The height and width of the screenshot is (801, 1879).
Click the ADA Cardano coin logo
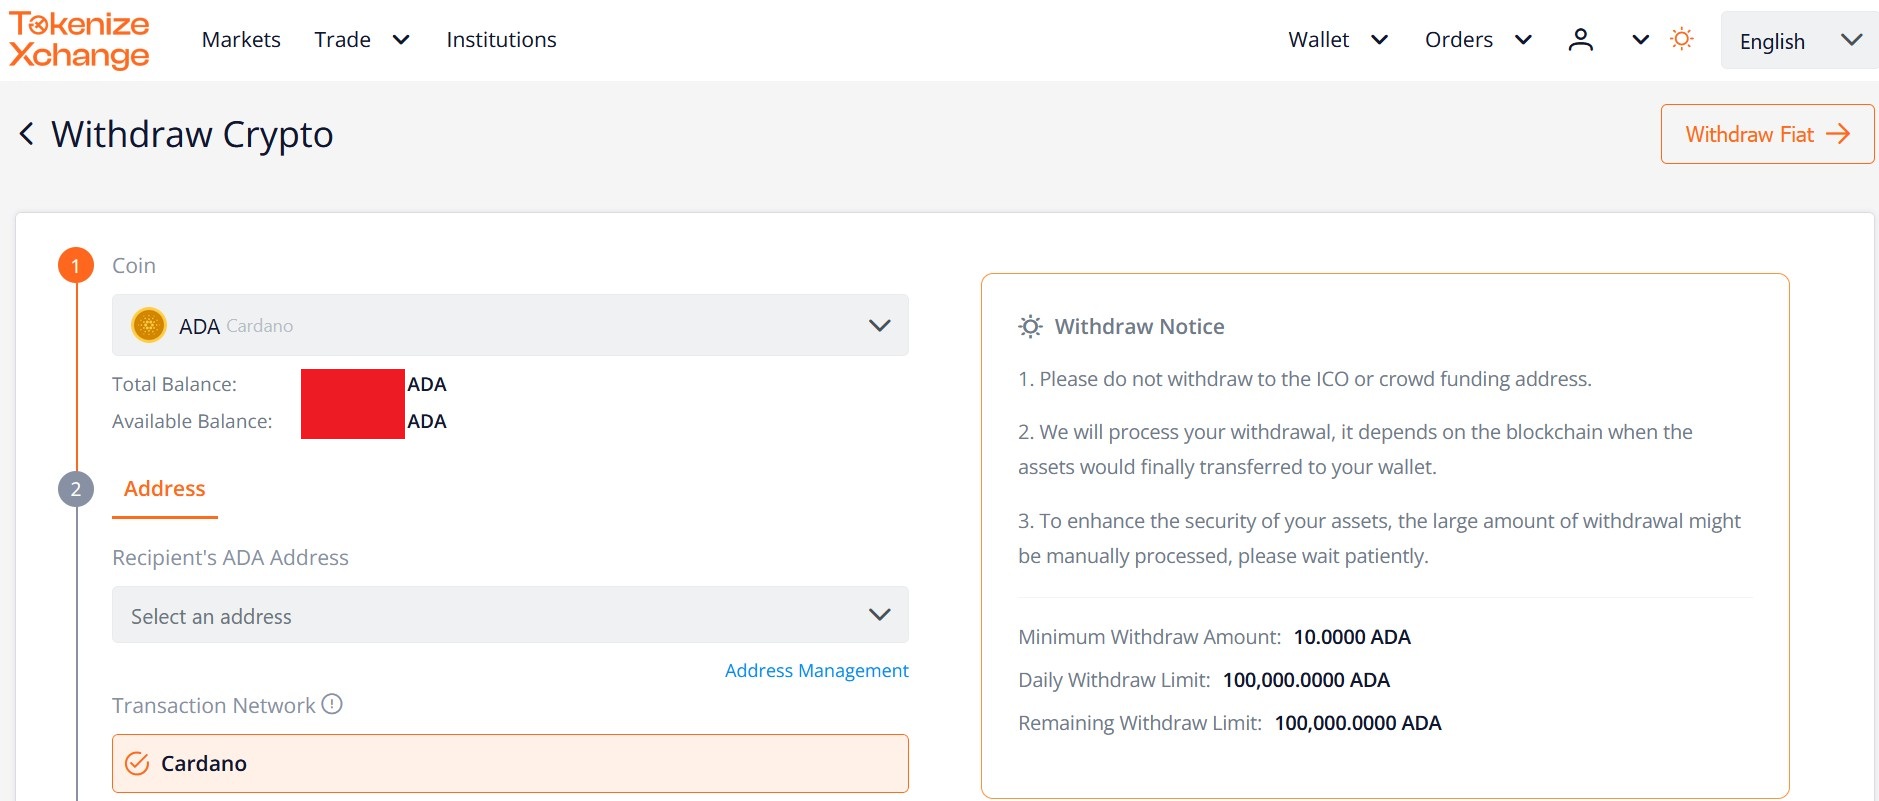tap(149, 325)
